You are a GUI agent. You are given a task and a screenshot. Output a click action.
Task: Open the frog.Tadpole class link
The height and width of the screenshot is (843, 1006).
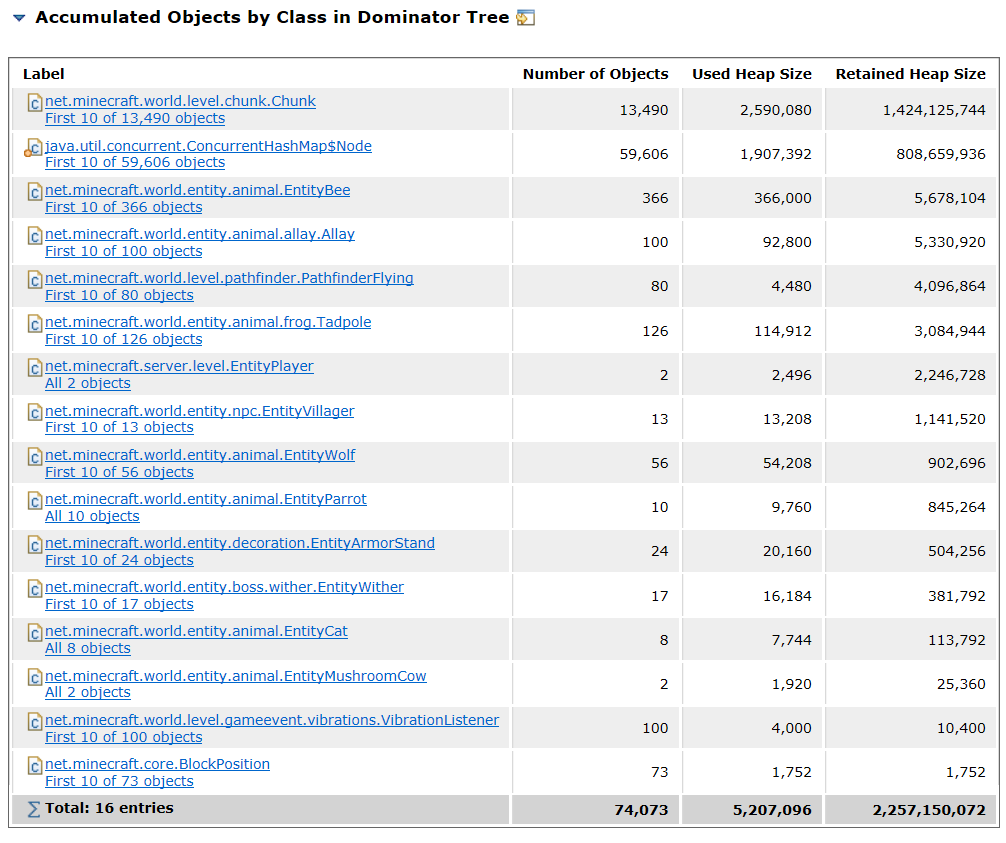pyautogui.click(x=208, y=322)
